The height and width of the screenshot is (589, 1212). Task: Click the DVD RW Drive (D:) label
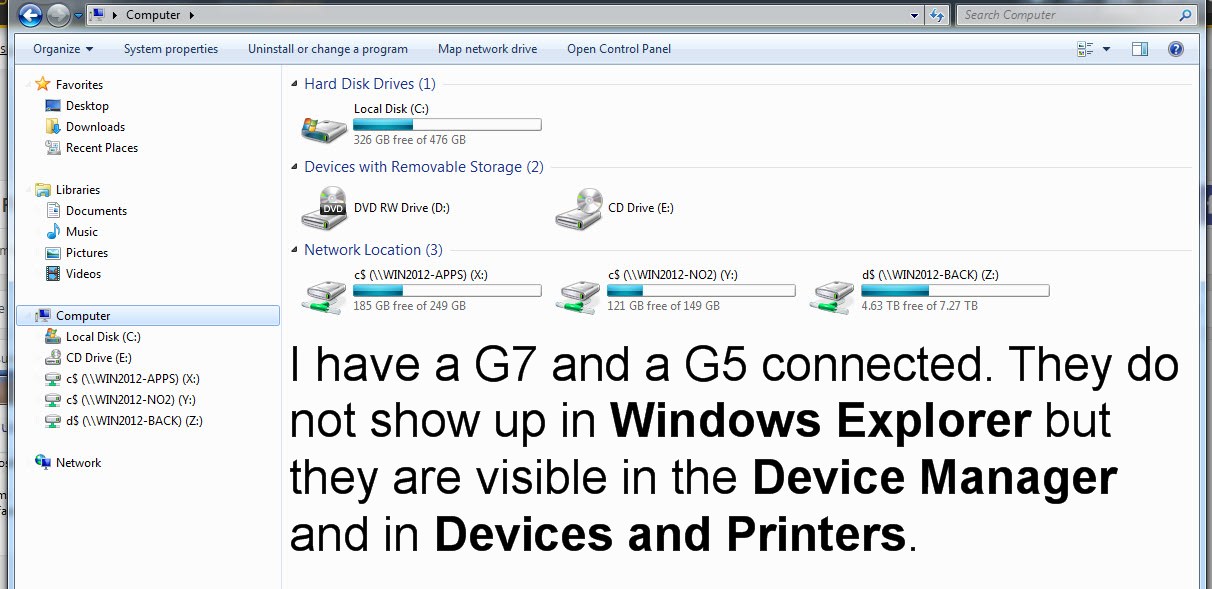[x=402, y=208]
